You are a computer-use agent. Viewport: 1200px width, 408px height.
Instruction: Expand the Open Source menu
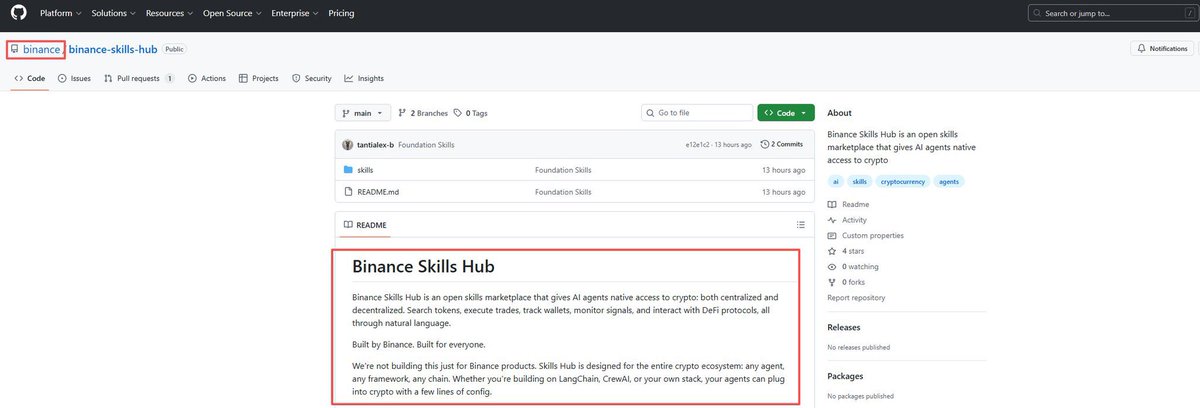232,14
